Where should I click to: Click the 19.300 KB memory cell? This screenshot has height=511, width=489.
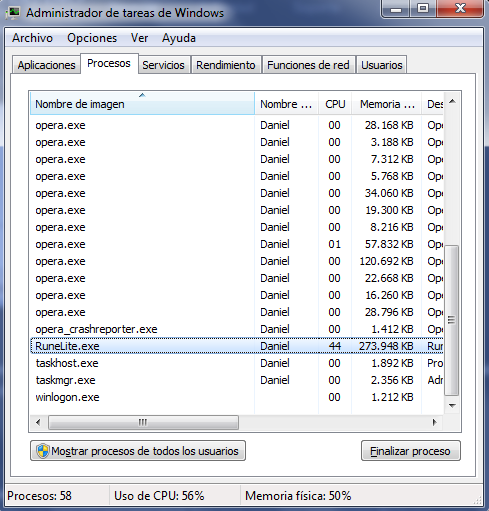389,210
